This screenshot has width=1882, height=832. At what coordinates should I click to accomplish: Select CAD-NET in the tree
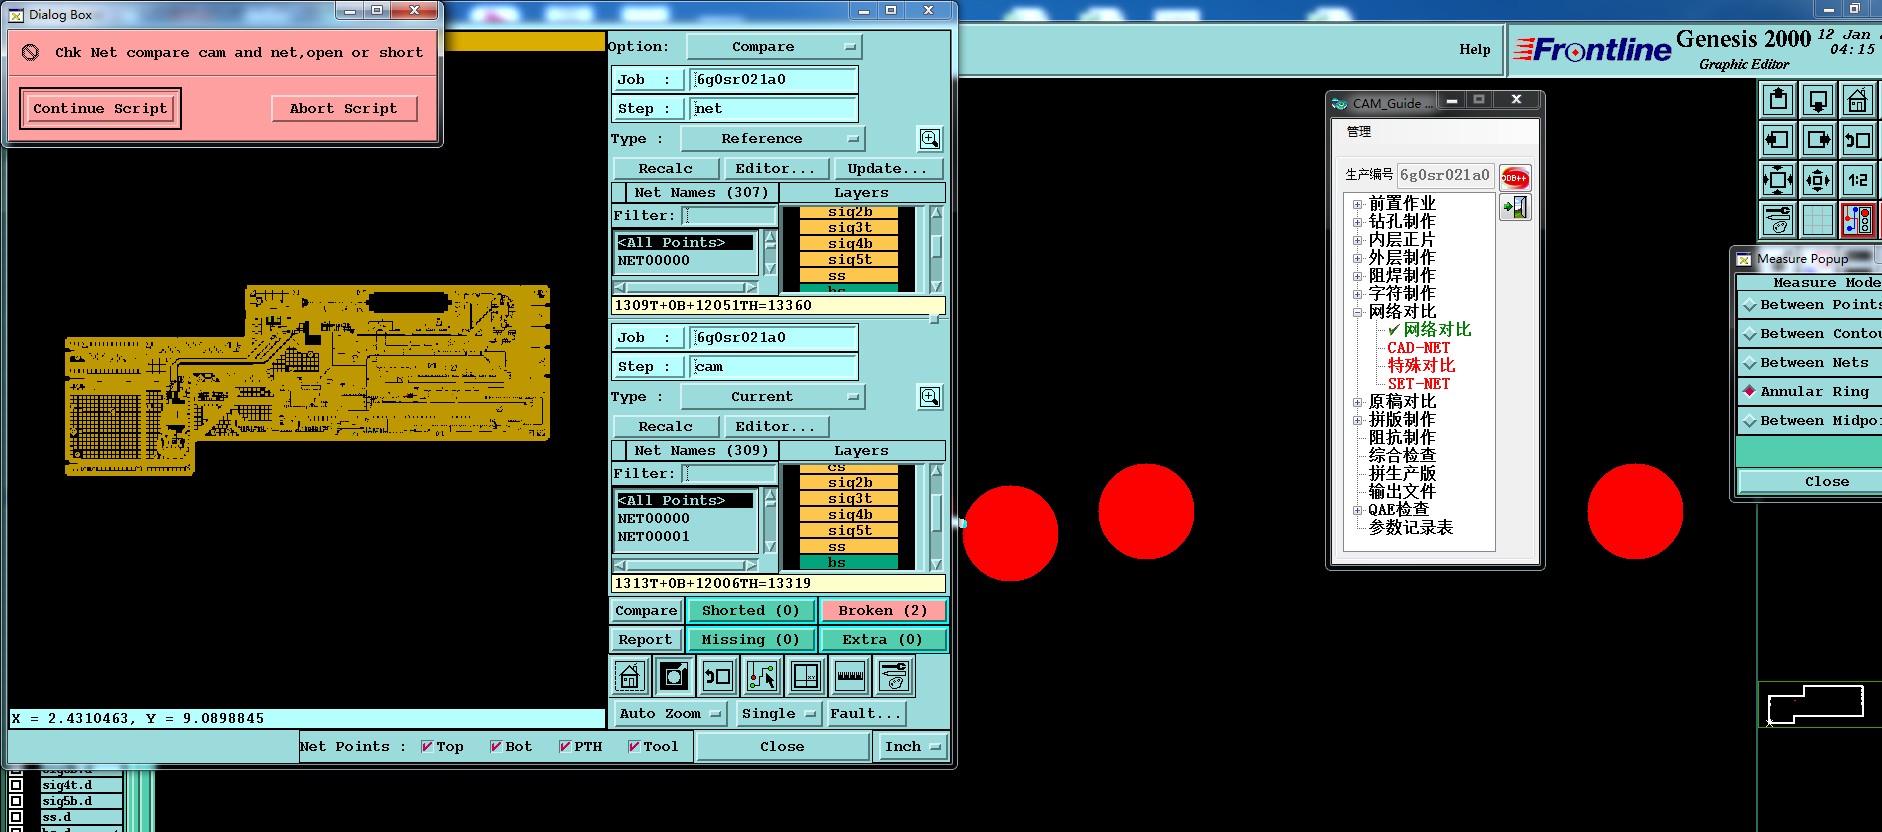[x=1418, y=348]
